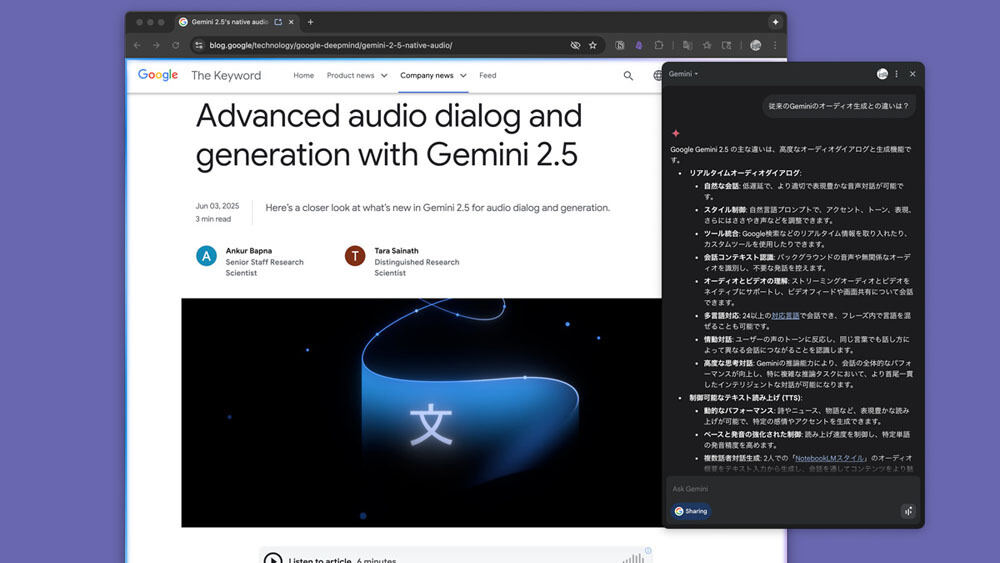
Task: Open the Chrome profile avatar
Action: tap(756, 45)
